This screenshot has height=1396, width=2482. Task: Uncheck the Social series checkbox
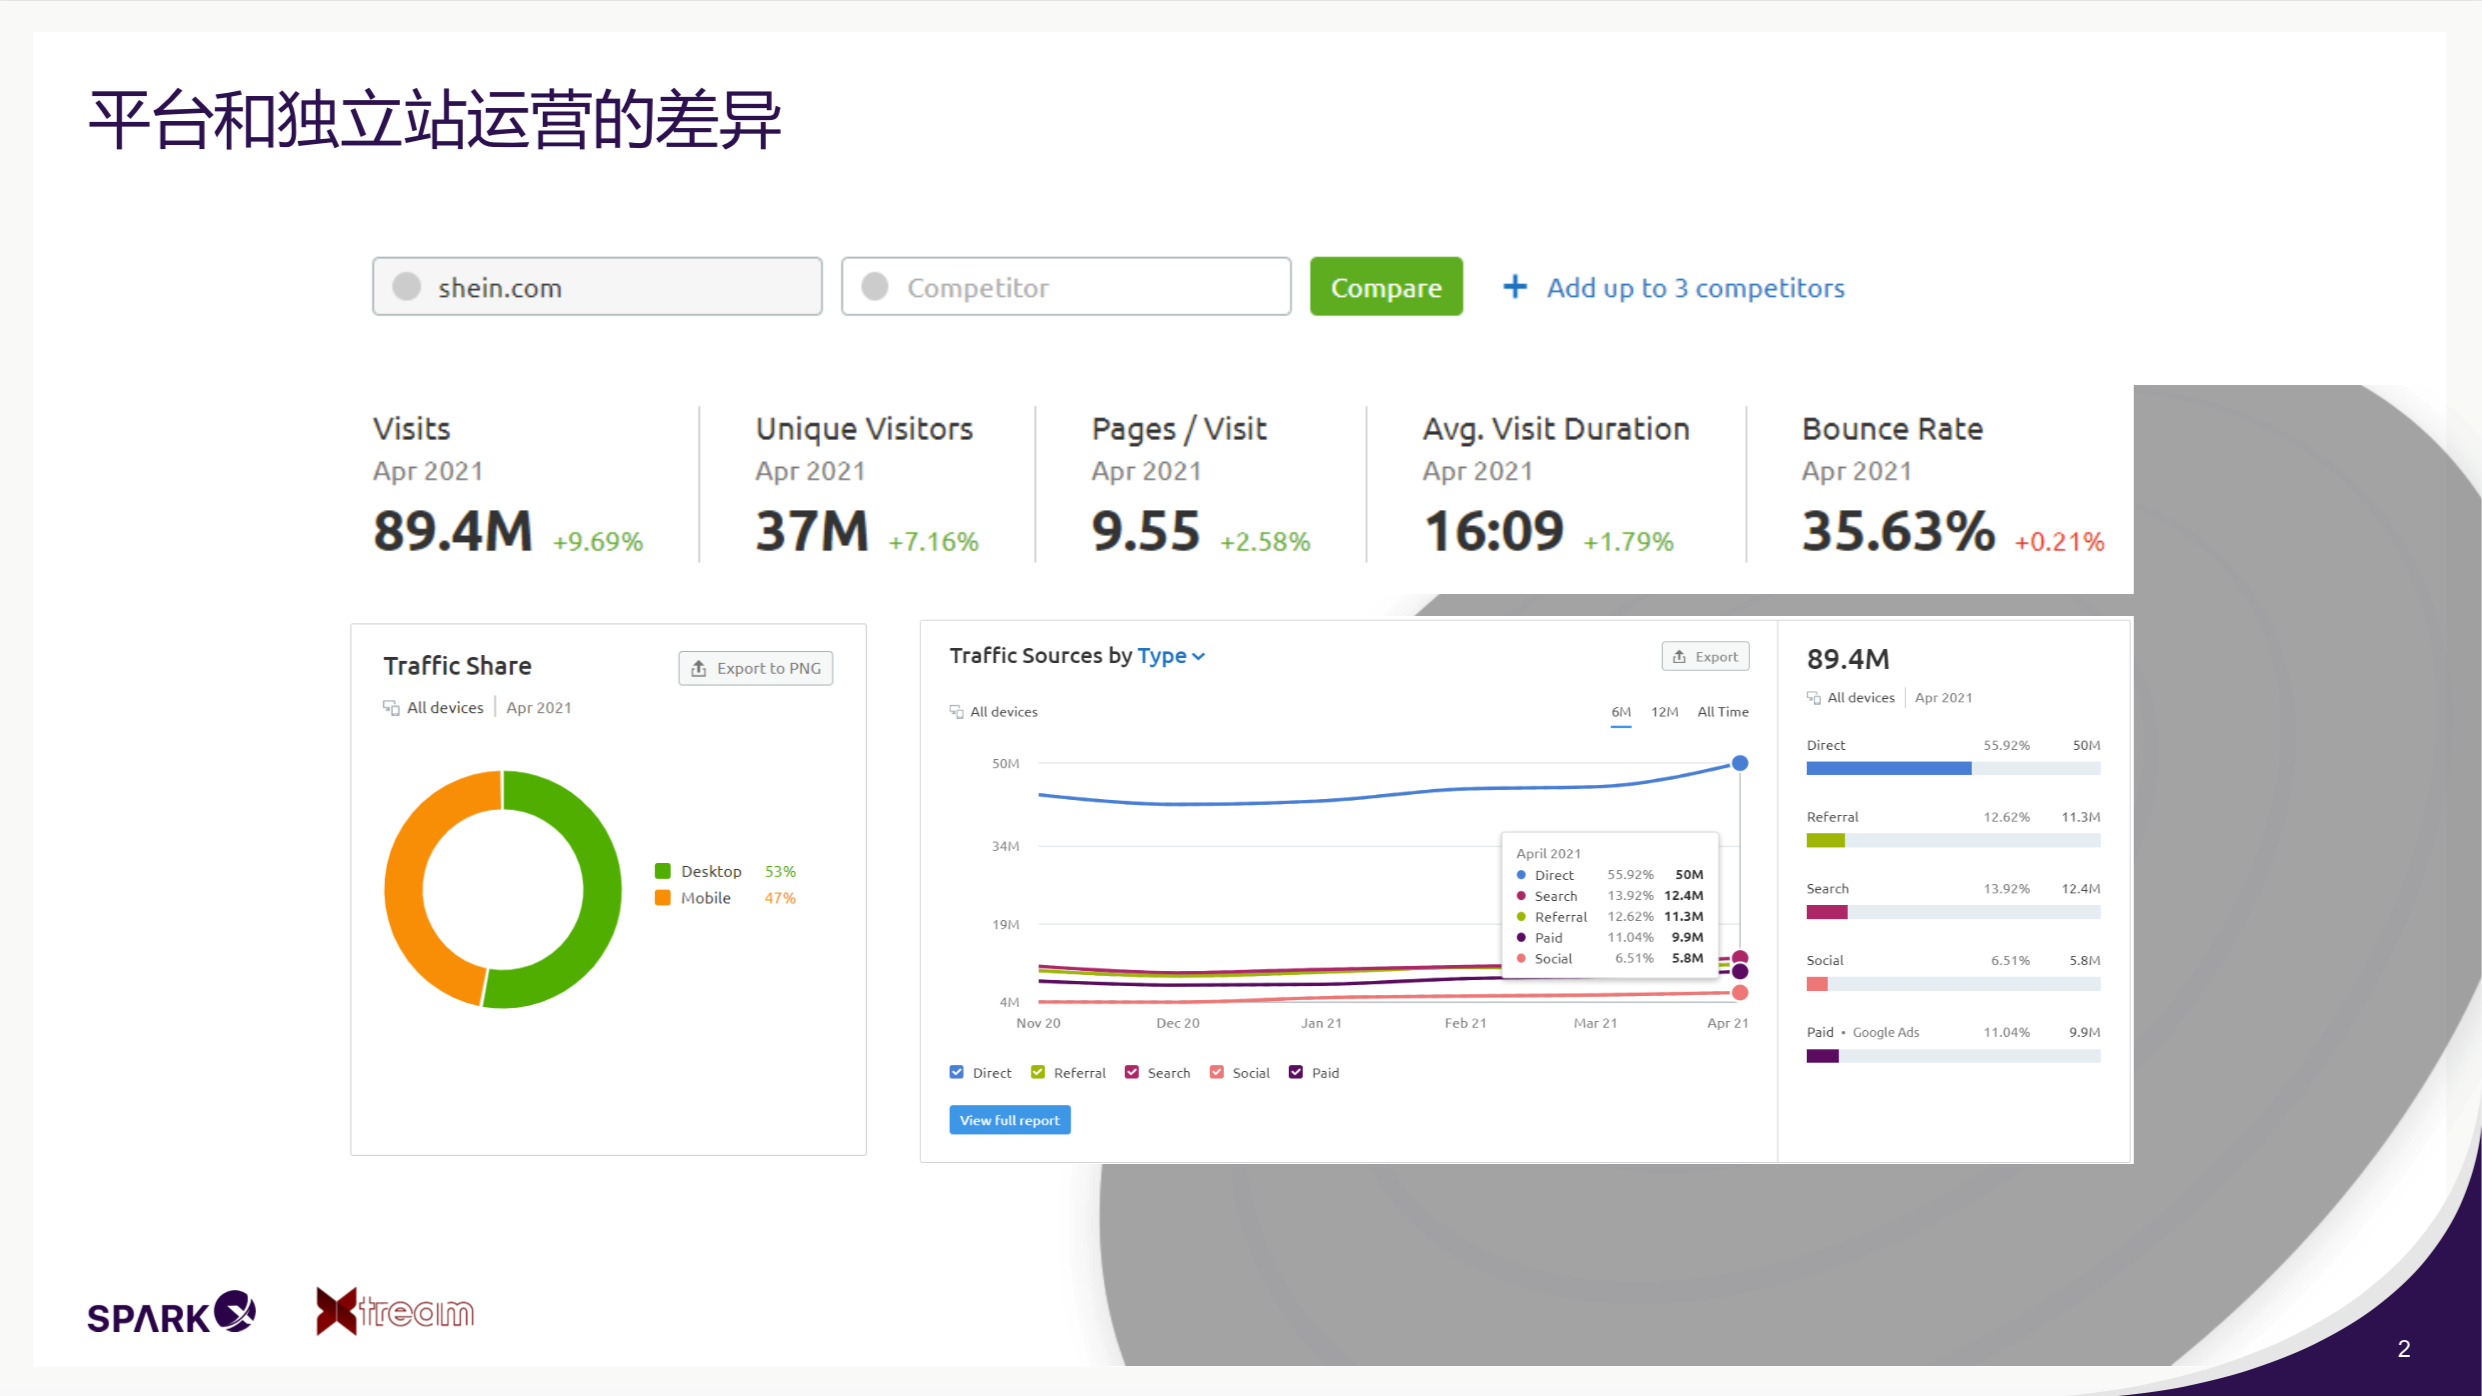point(1217,1072)
